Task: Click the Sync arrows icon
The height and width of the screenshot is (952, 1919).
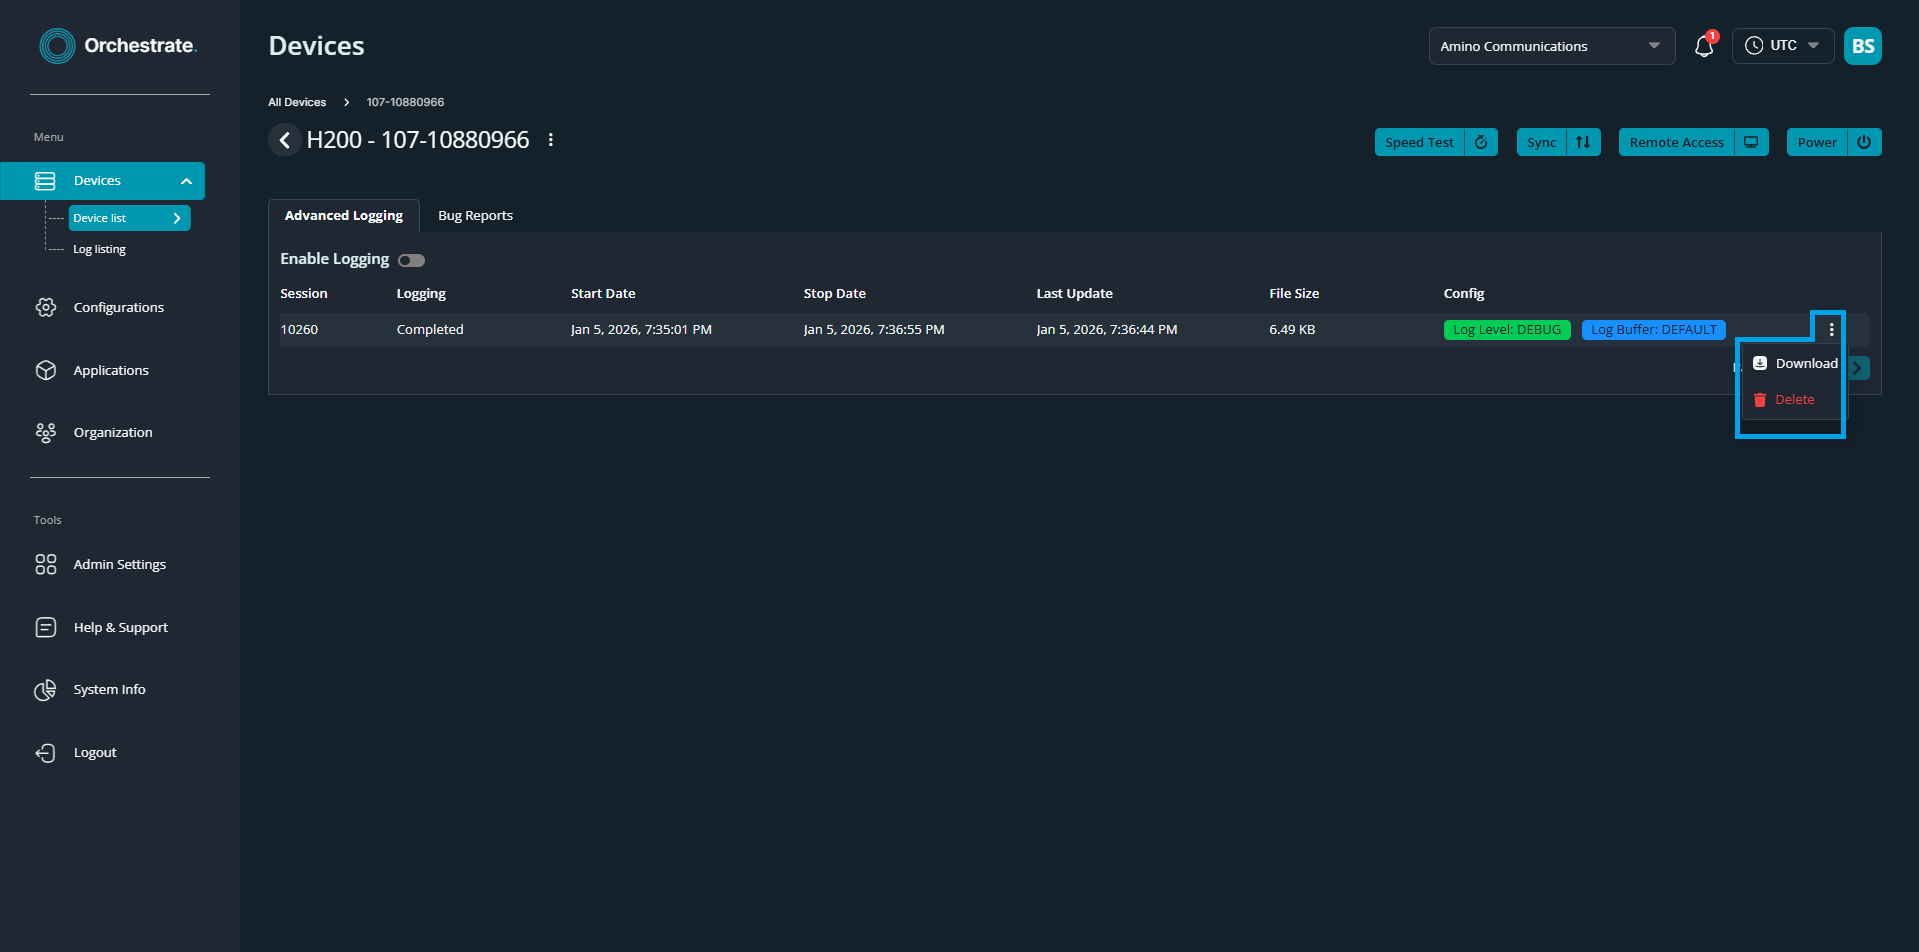Action: point(1583,142)
